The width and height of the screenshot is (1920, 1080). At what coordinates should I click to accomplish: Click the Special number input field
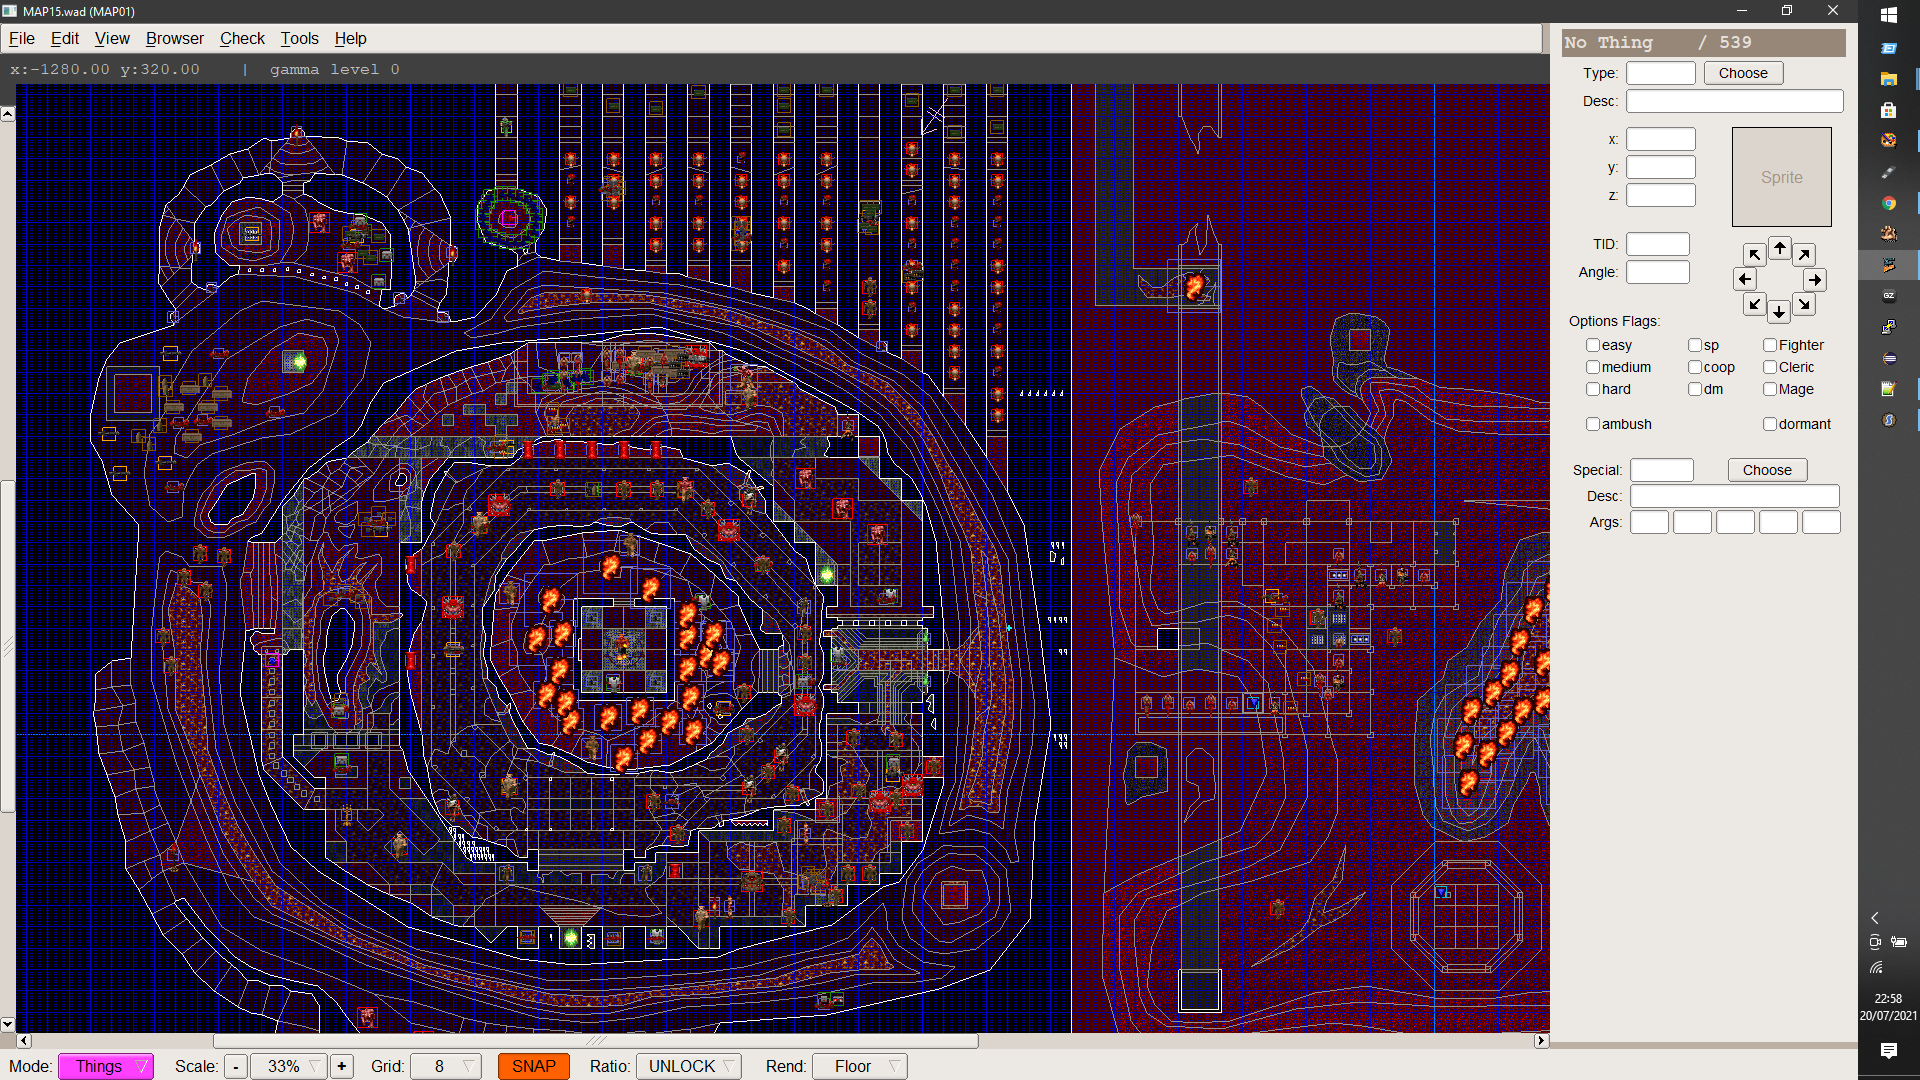1662,470
